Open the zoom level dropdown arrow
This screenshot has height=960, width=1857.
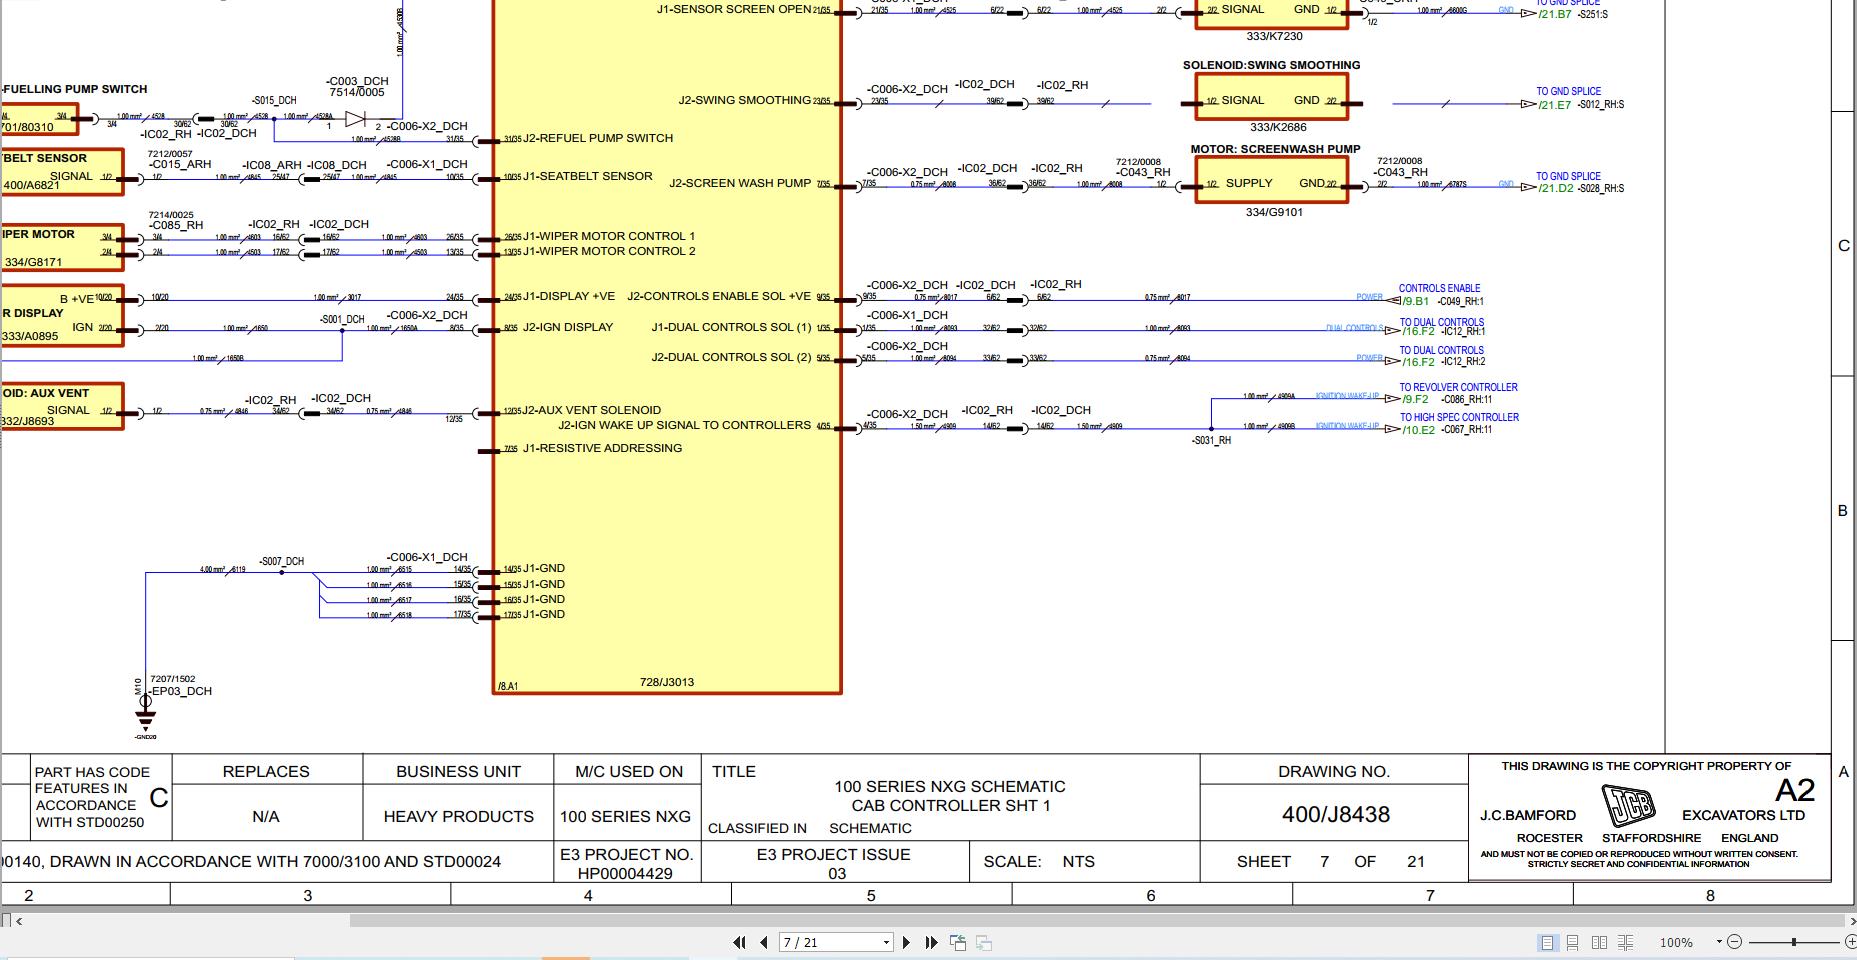(1719, 942)
